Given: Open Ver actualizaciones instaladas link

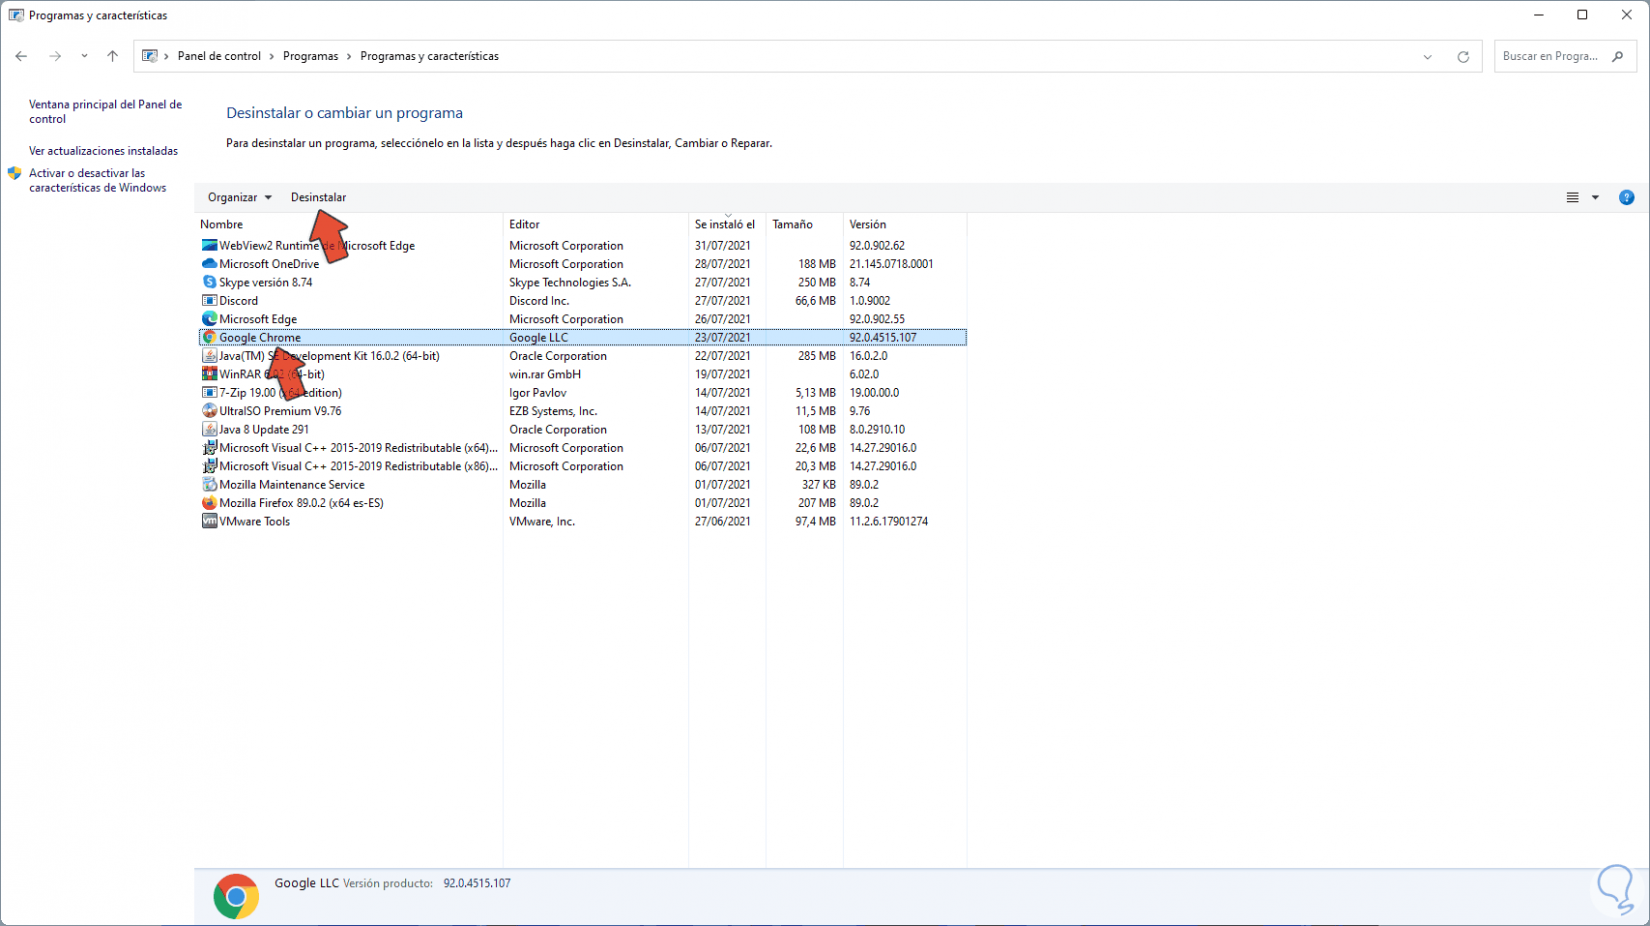Looking at the screenshot, I should [x=103, y=151].
